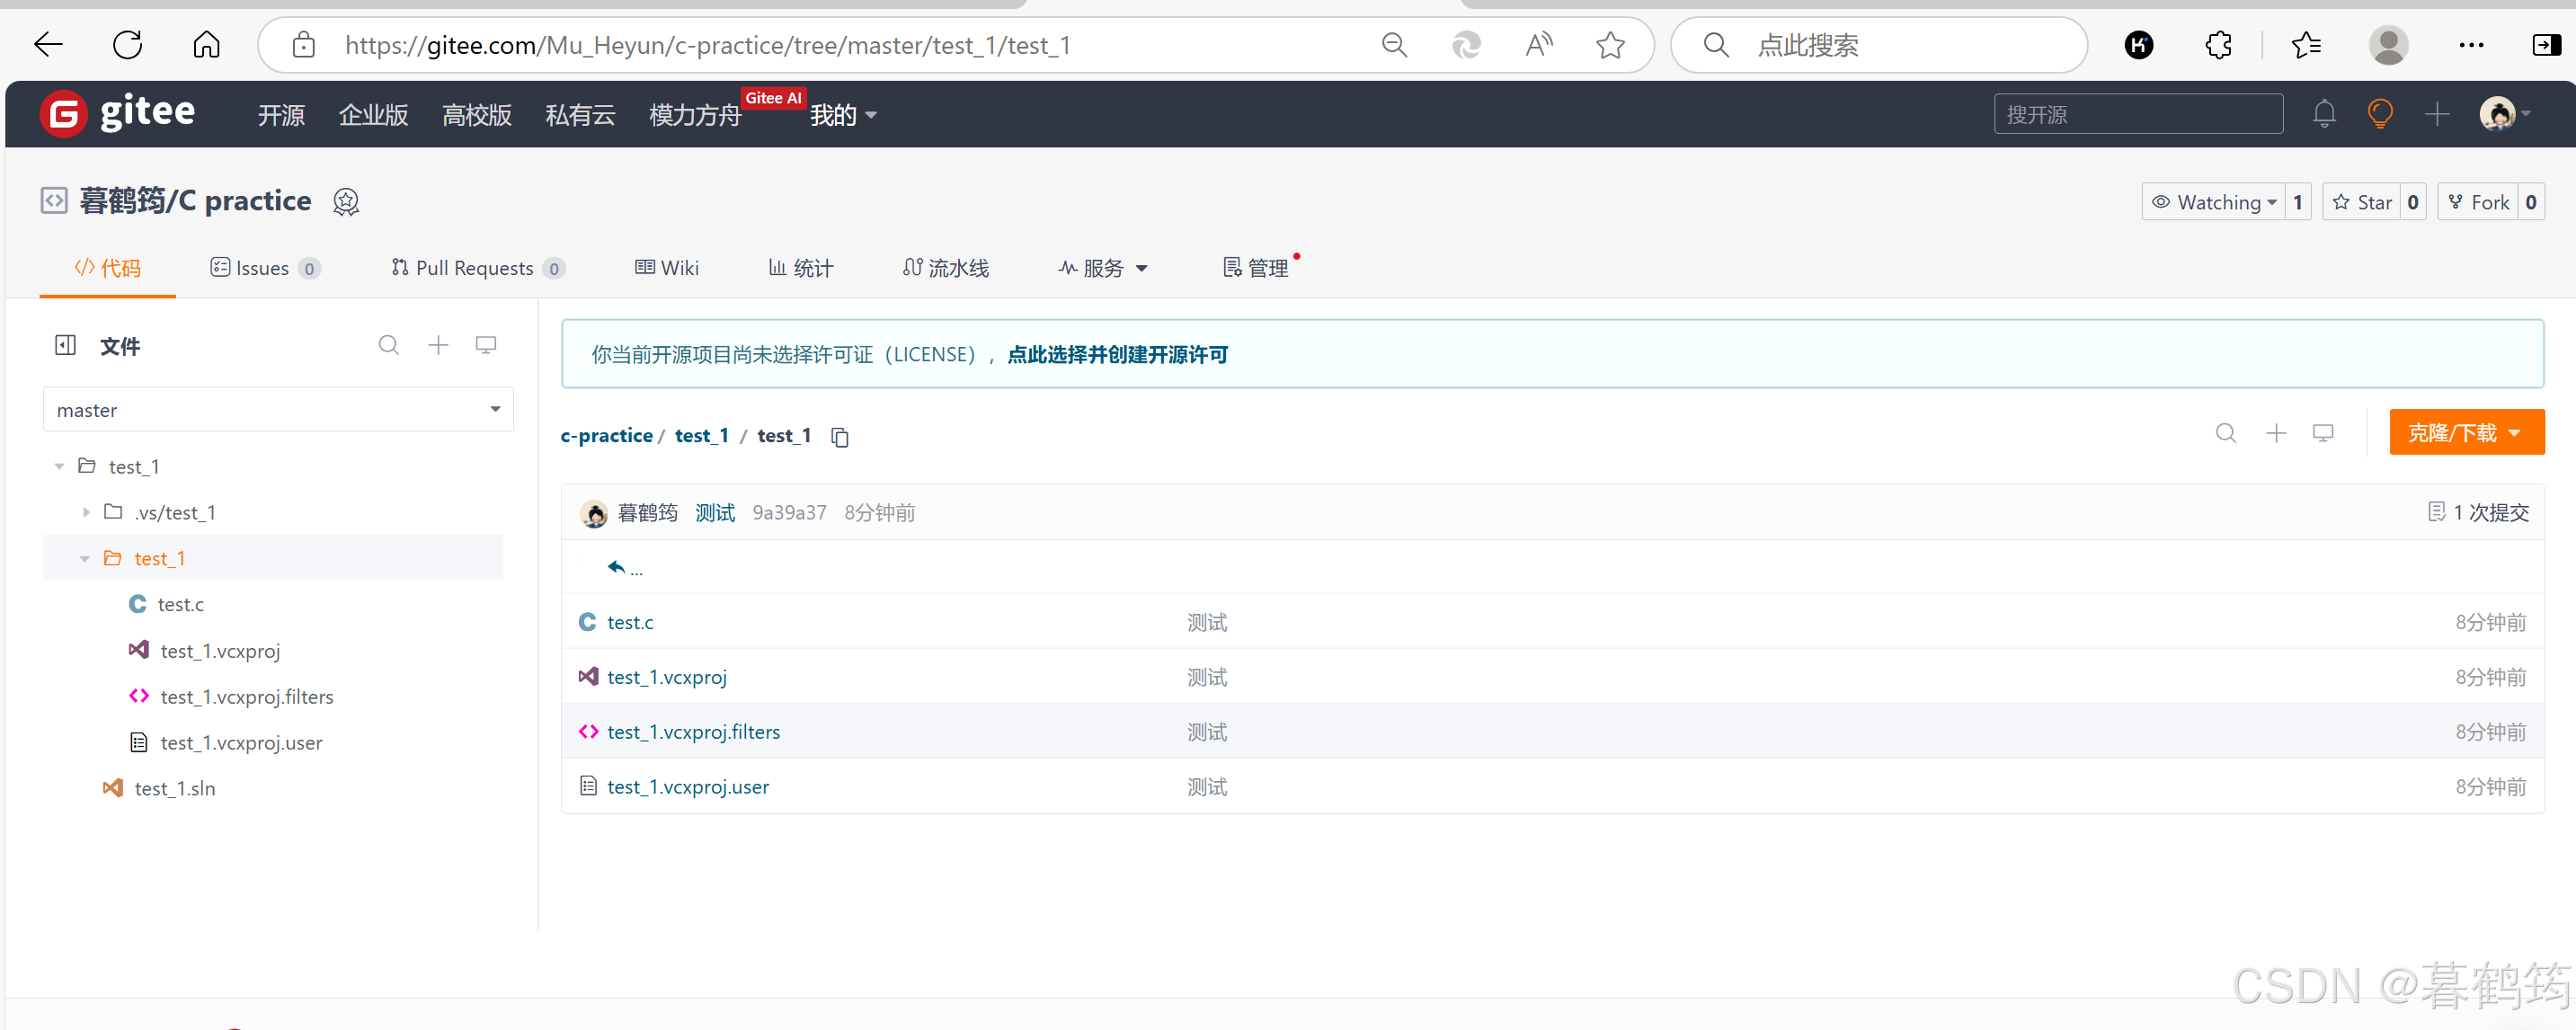Copy path using breadcrumb copy icon

pos(840,437)
